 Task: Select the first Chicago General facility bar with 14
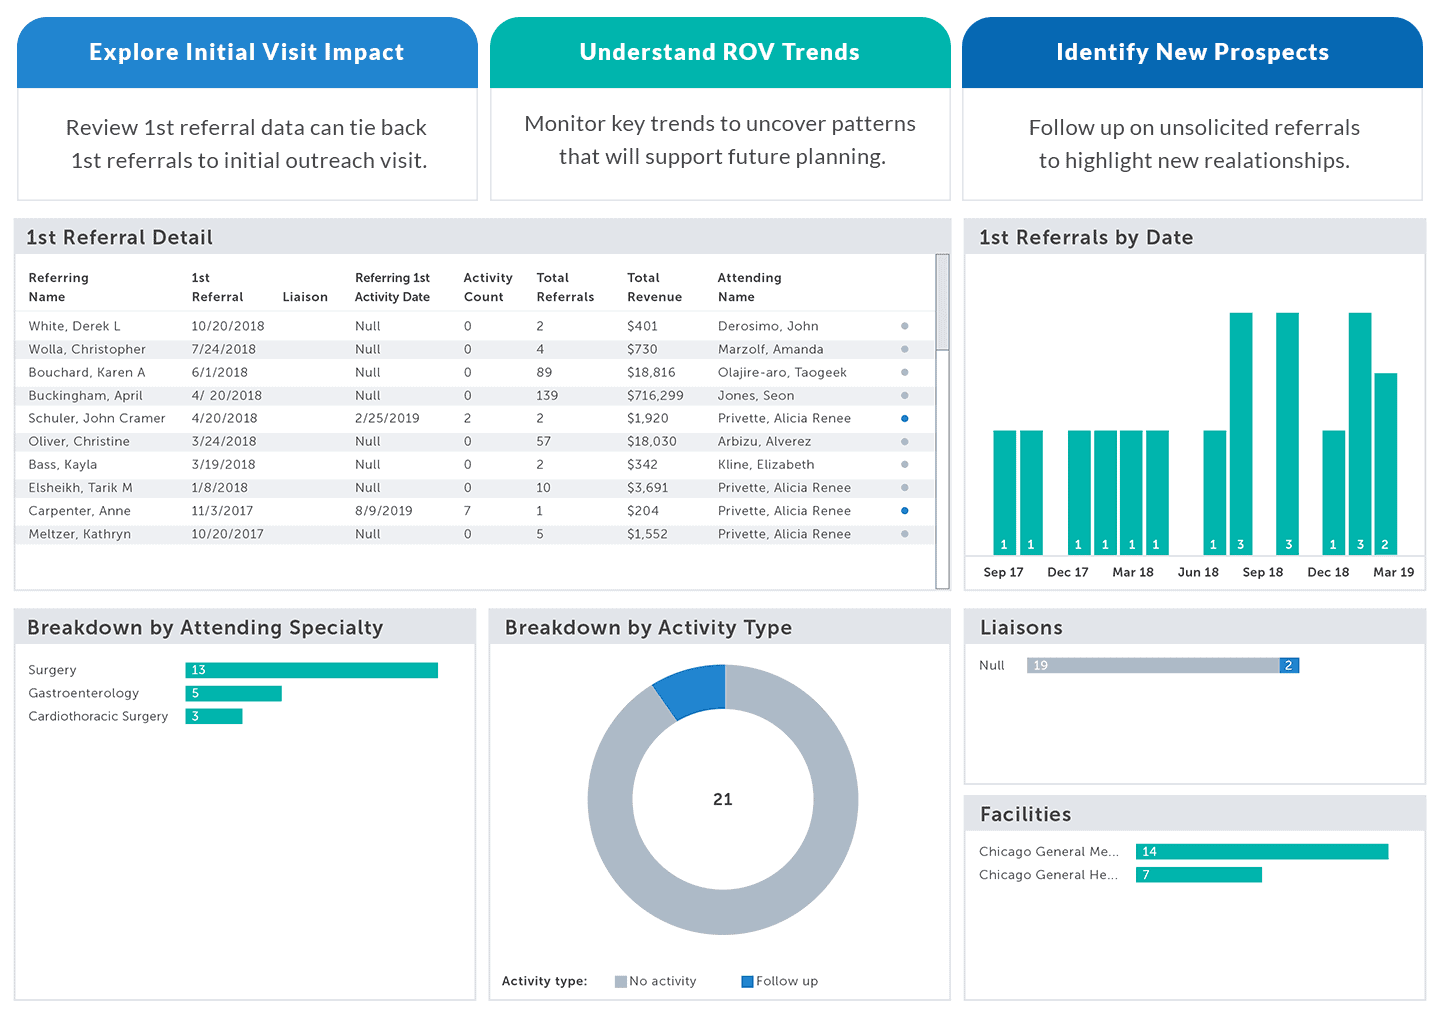[1261, 852]
